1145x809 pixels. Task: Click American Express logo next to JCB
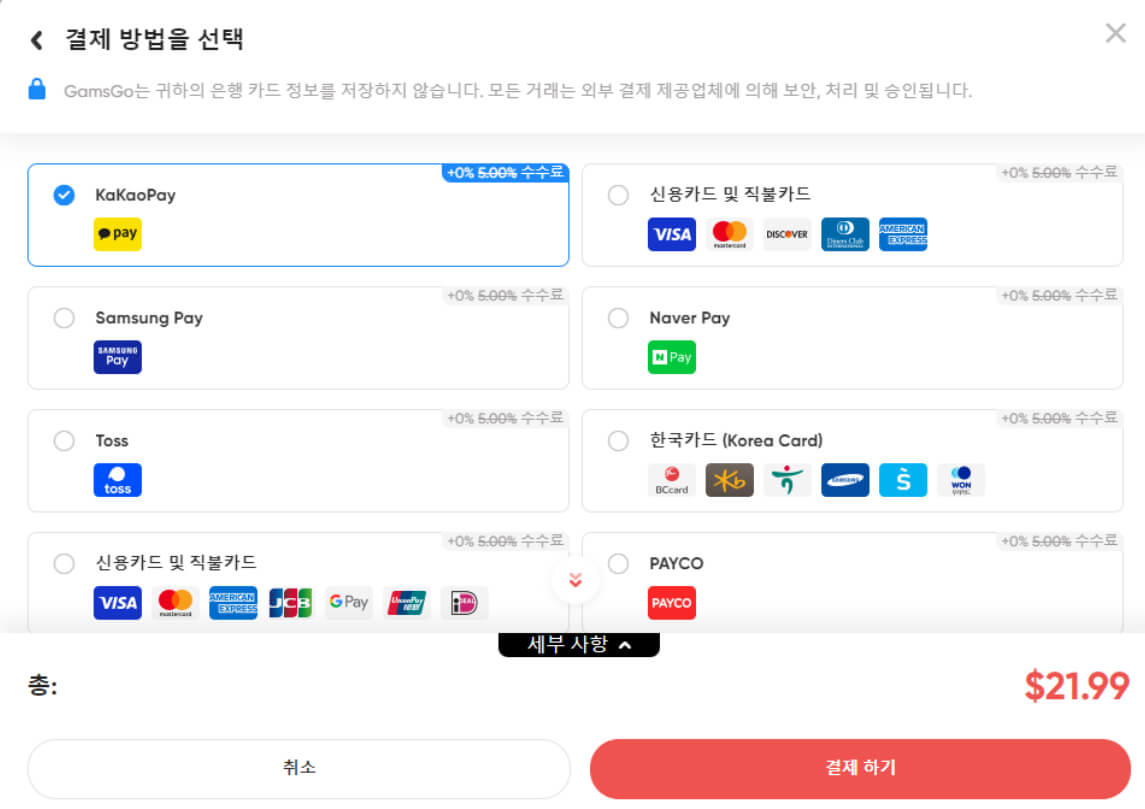233,602
